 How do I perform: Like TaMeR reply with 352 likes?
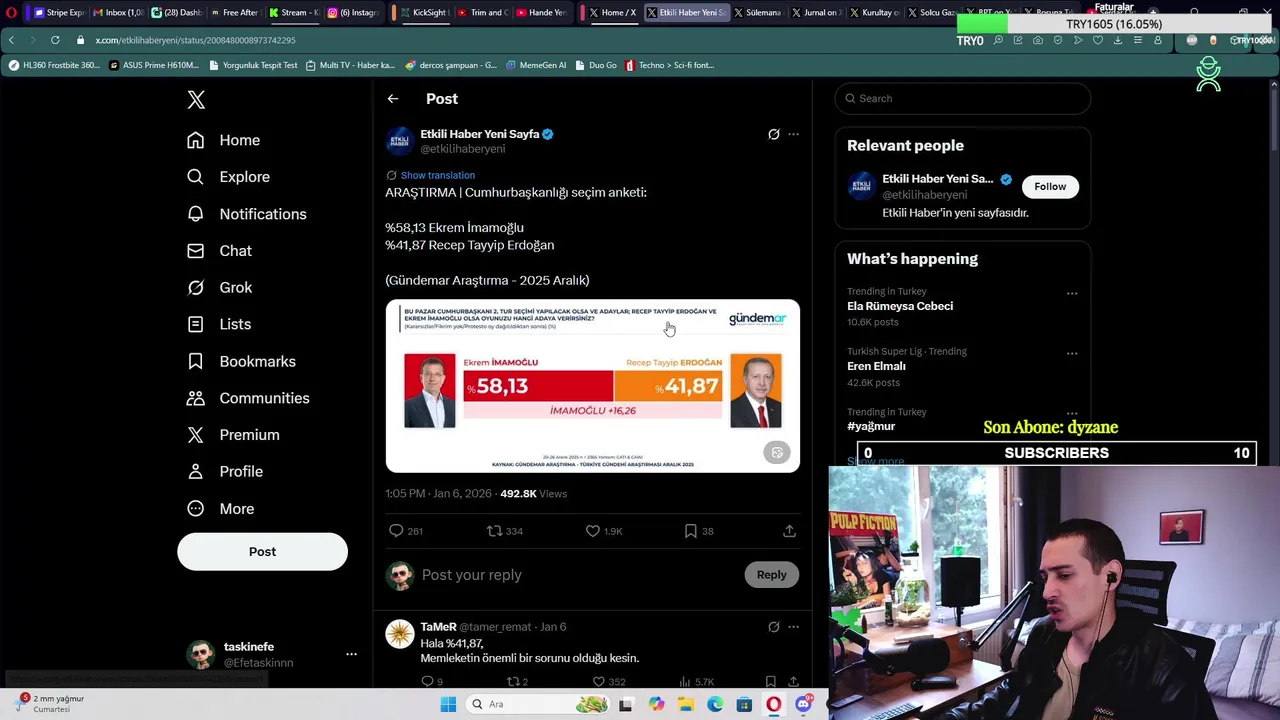pyautogui.click(x=609, y=681)
